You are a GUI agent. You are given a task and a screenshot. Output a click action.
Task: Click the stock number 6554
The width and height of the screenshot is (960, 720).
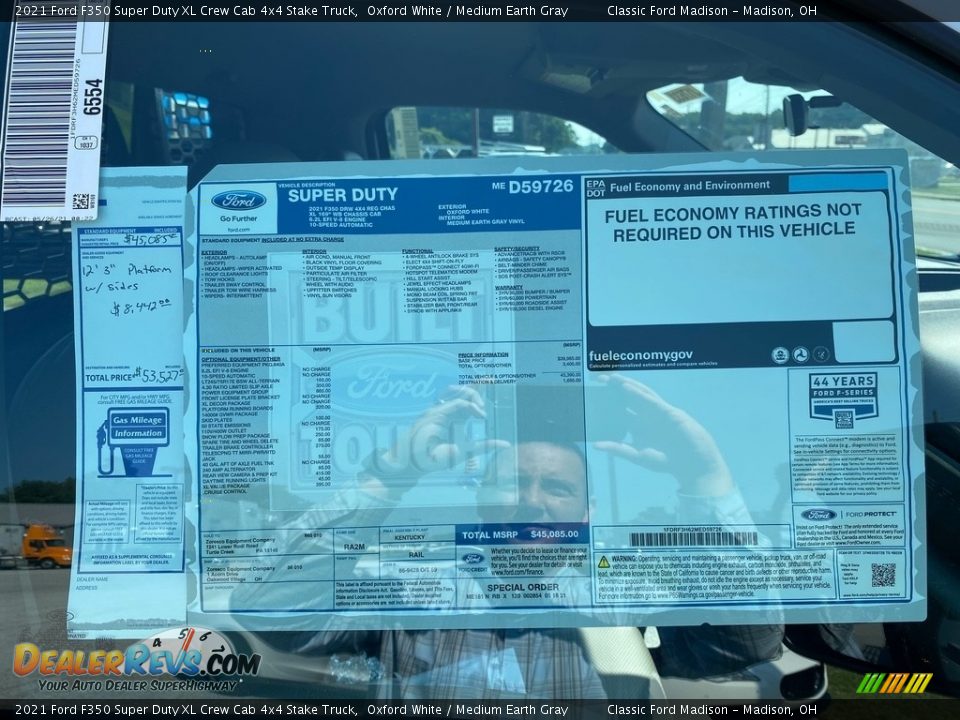(x=92, y=96)
